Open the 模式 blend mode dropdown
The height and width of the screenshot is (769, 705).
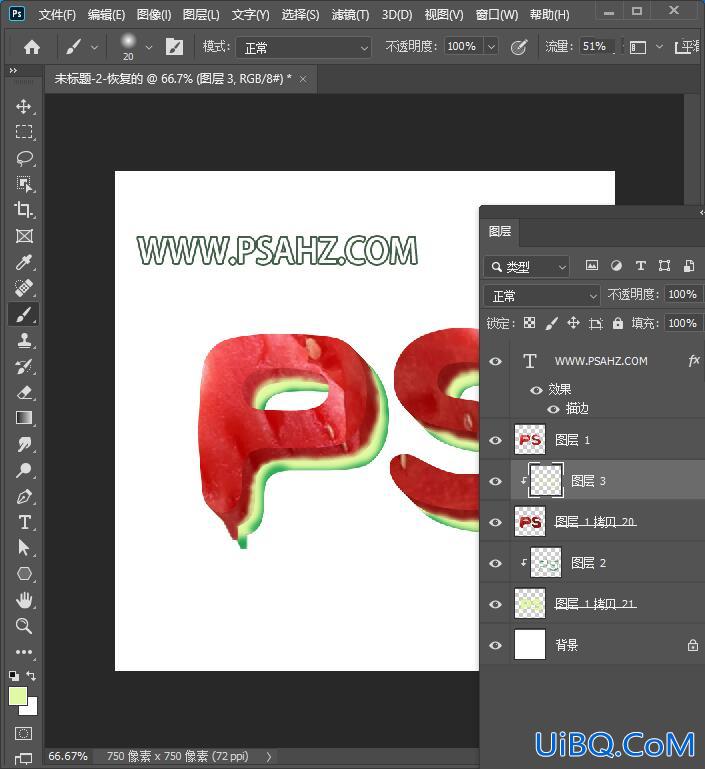tap(303, 48)
